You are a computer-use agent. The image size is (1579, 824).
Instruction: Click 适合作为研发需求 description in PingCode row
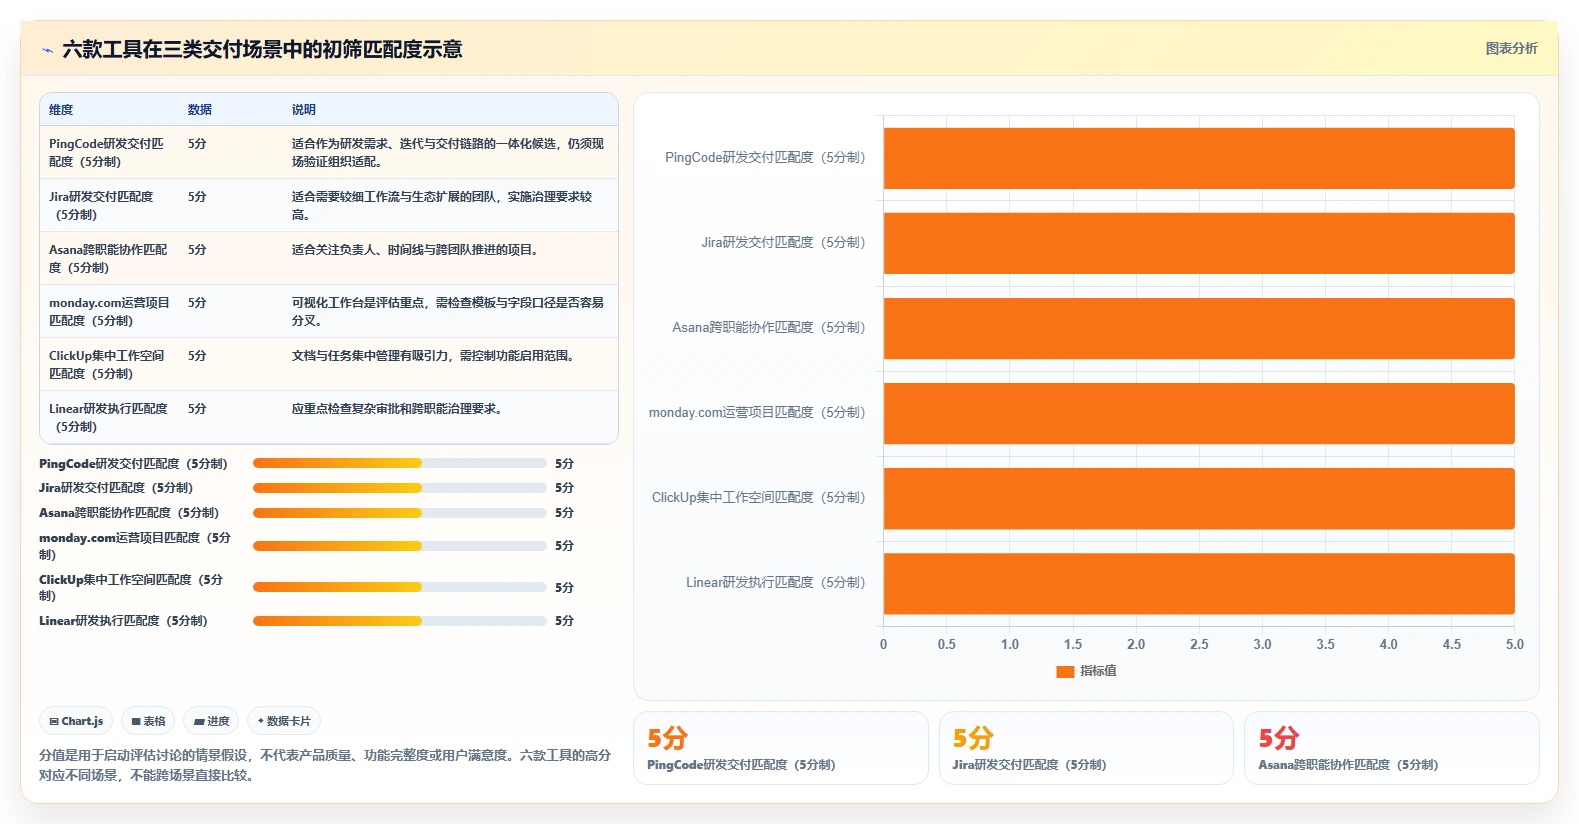point(448,152)
